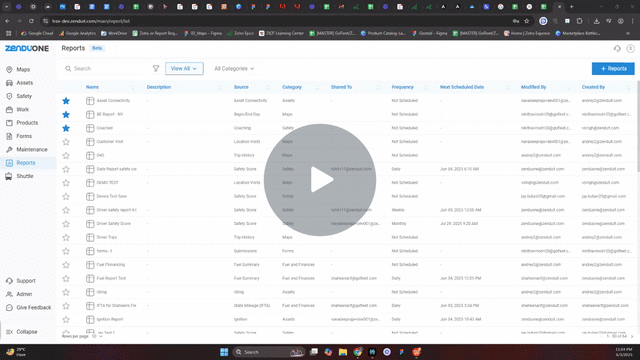Open the Shuttle section
Image resolution: width=640 pixels, height=360 pixels.
24,176
